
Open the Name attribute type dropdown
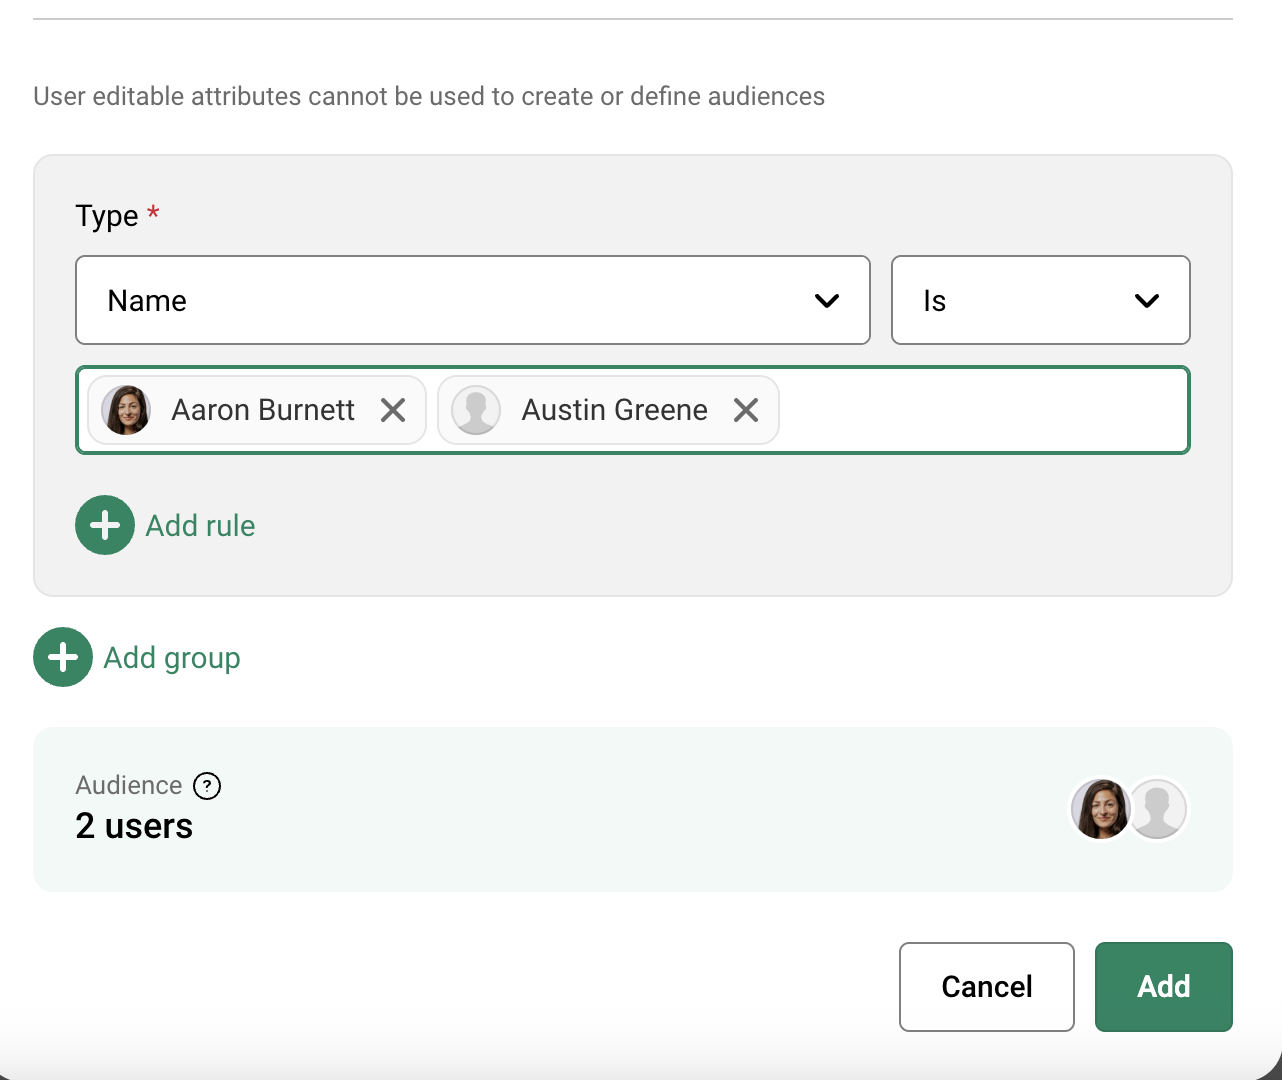(x=472, y=300)
